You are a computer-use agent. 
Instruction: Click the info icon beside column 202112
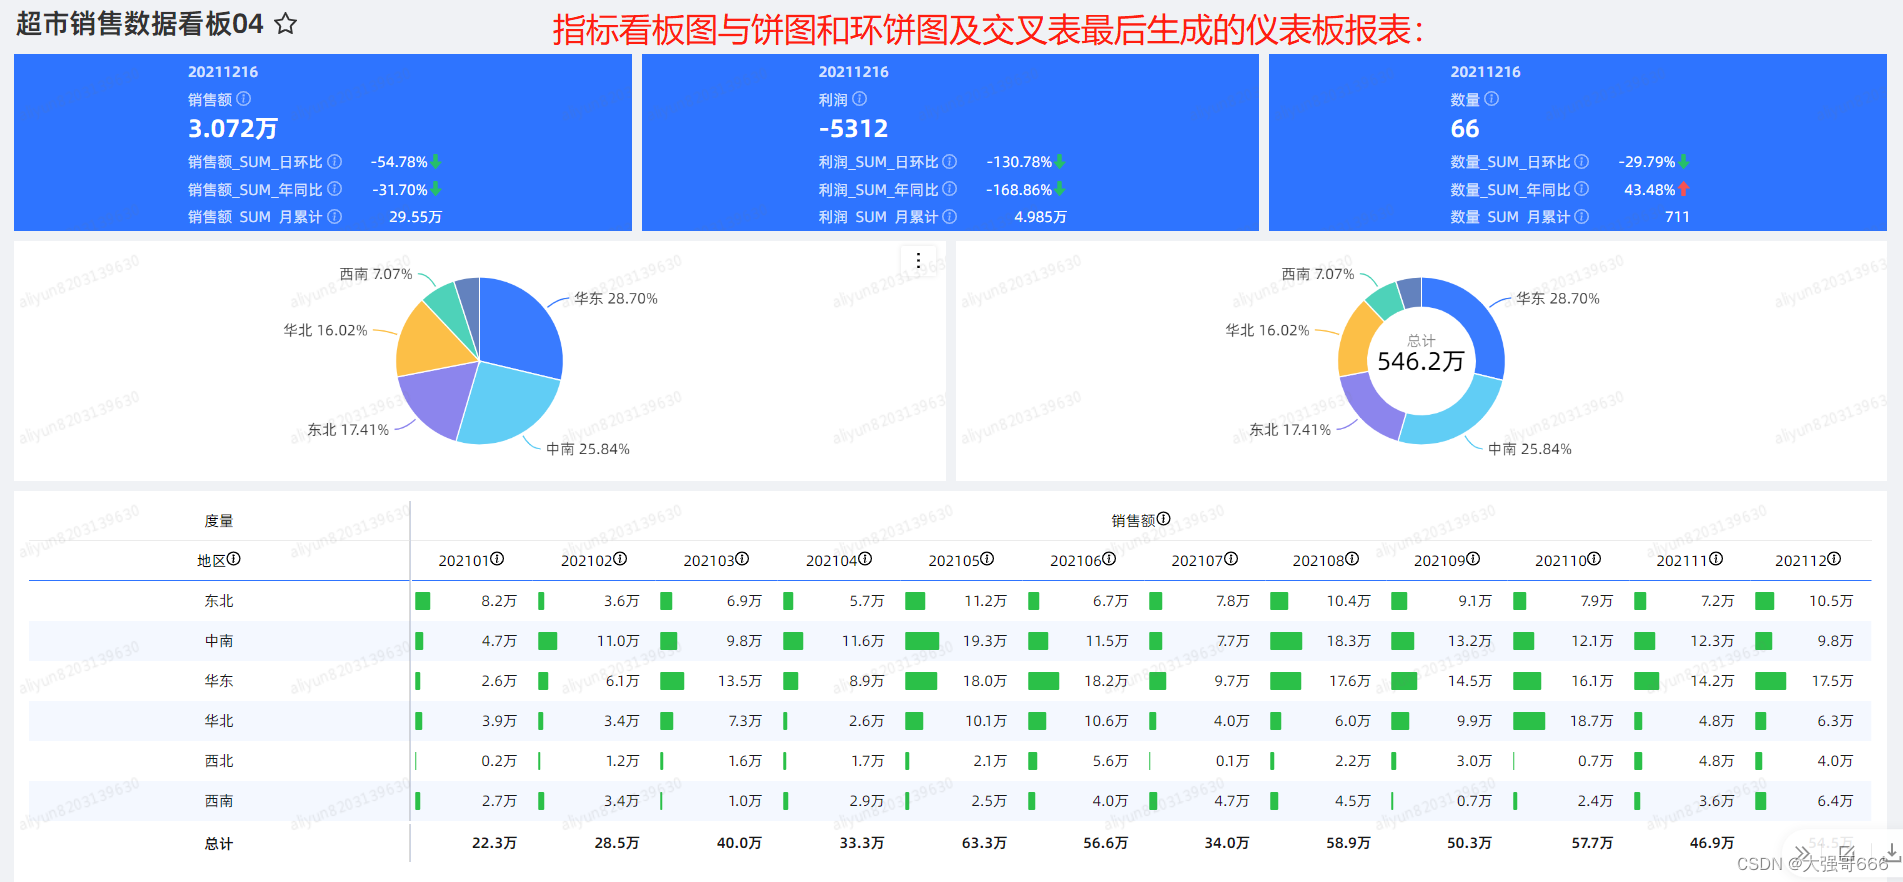pos(1834,559)
